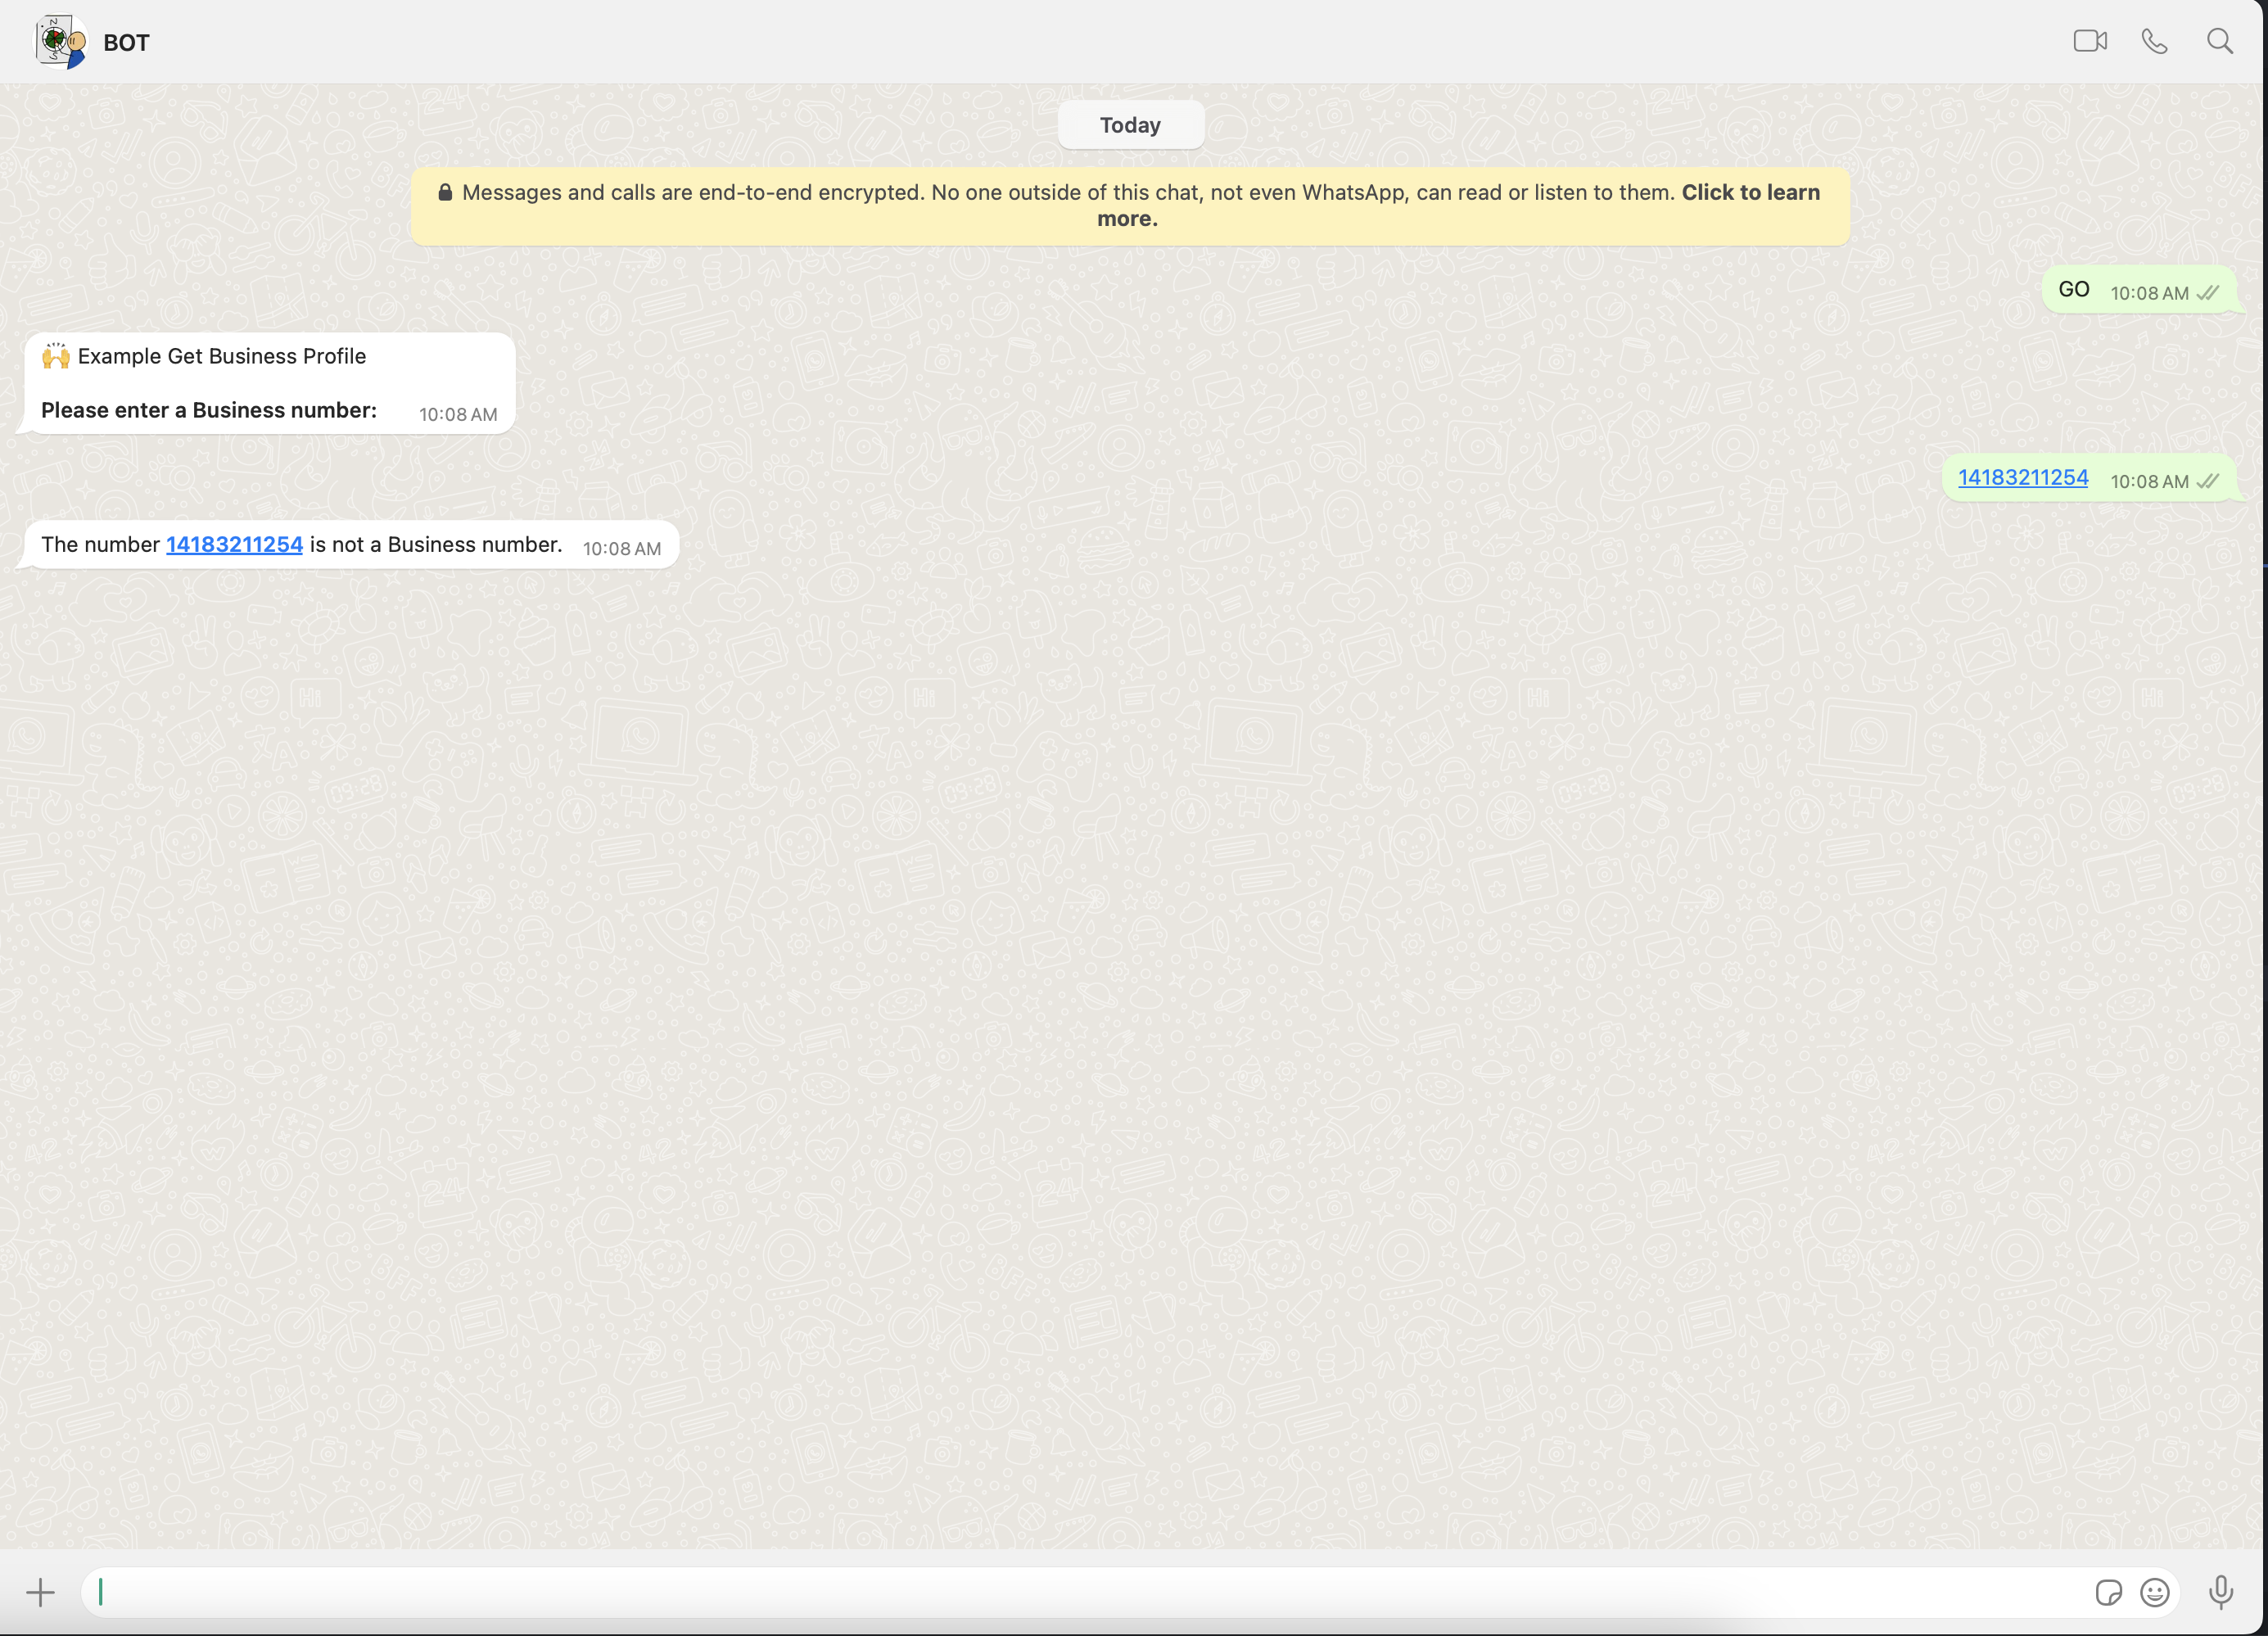Start a video call with BOT

click(x=2089, y=41)
